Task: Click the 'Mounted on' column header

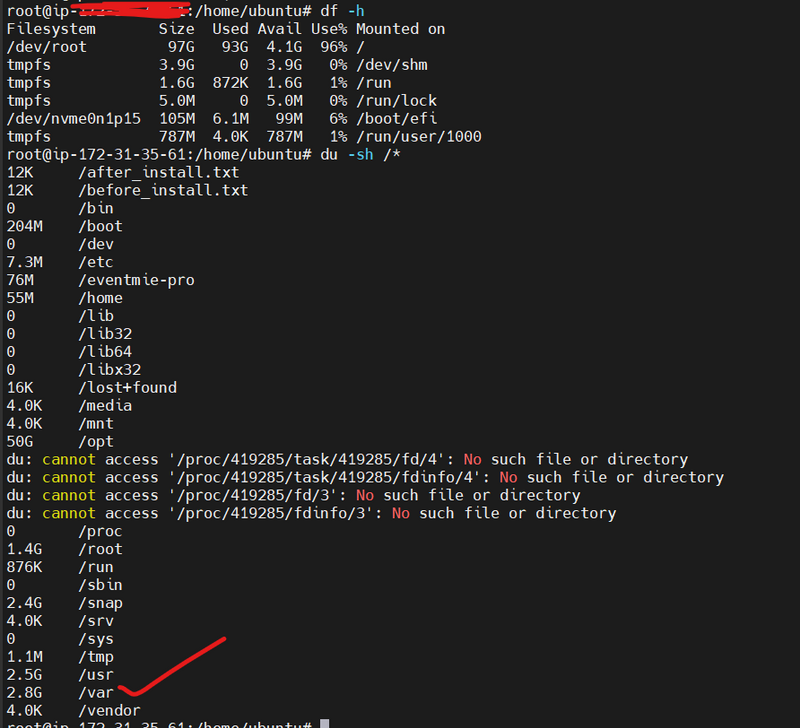Action: point(400,29)
